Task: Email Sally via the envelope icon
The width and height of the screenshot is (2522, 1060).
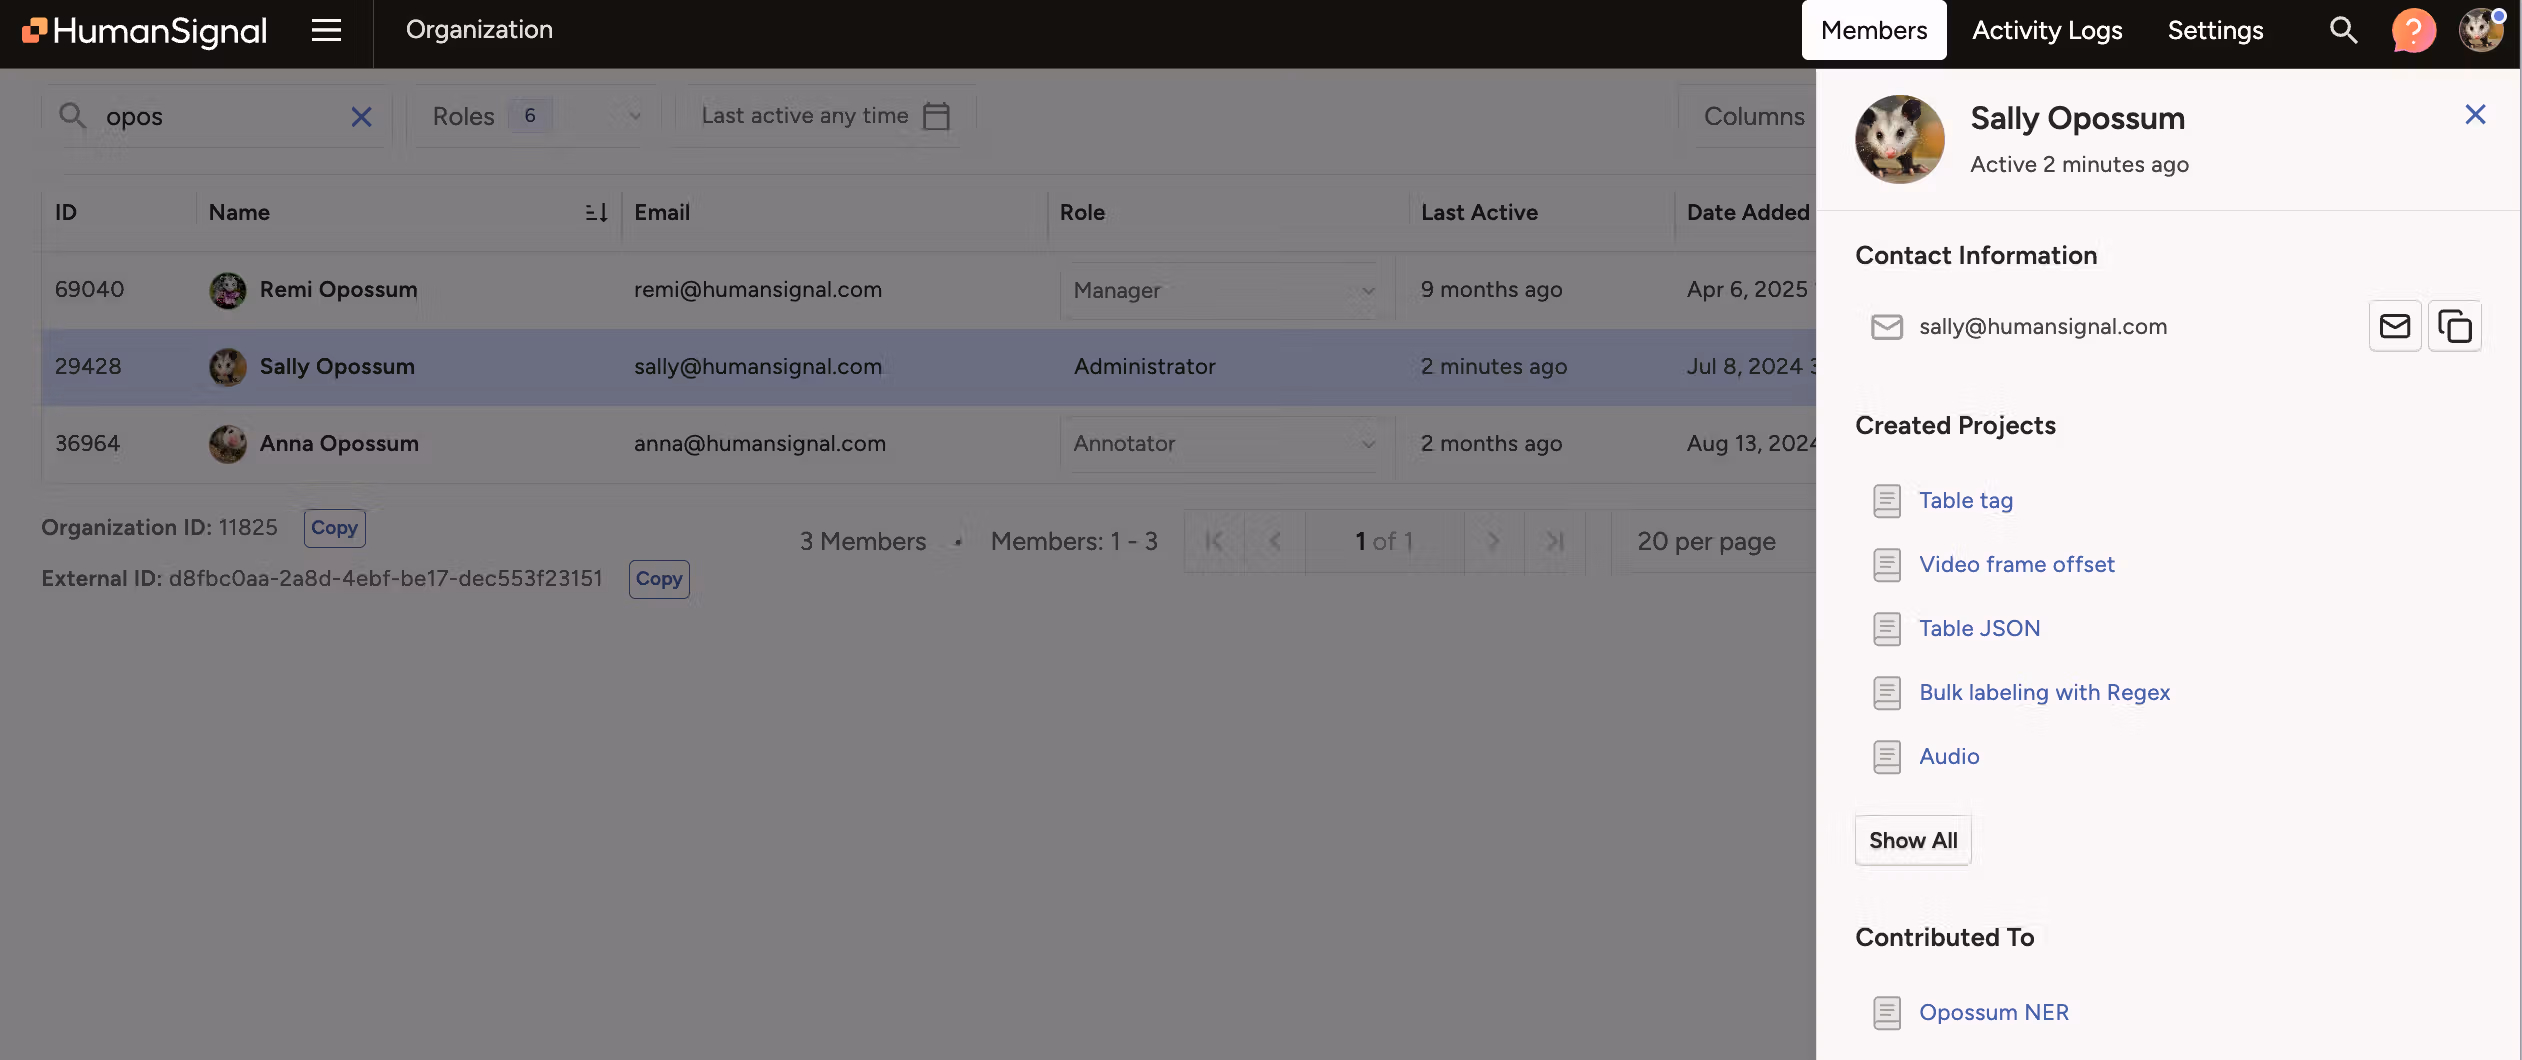Action: coord(2394,326)
